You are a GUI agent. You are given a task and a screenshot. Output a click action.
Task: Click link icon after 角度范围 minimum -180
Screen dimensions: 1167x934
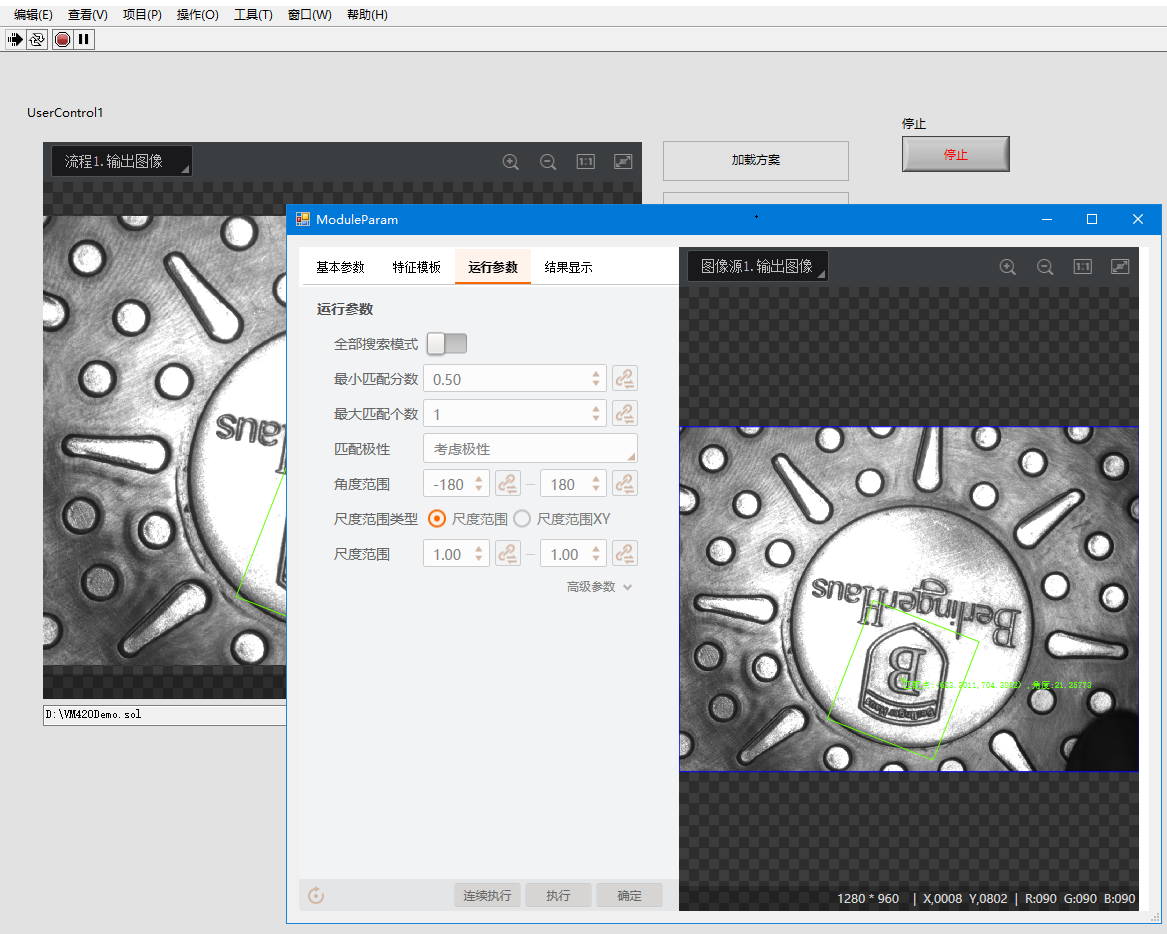click(508, 484)
